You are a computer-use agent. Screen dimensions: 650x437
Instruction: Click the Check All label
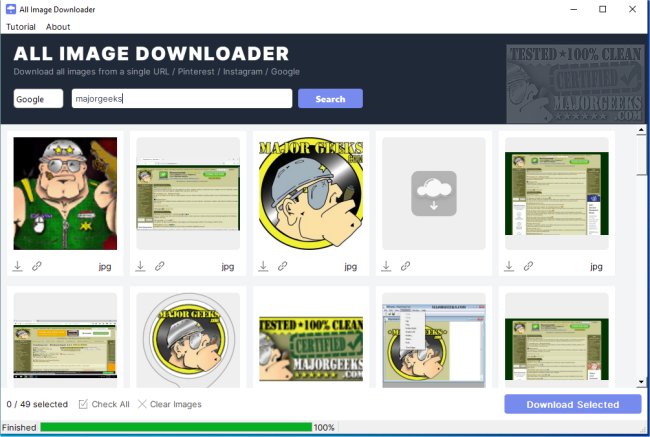[x=111, y=404]
